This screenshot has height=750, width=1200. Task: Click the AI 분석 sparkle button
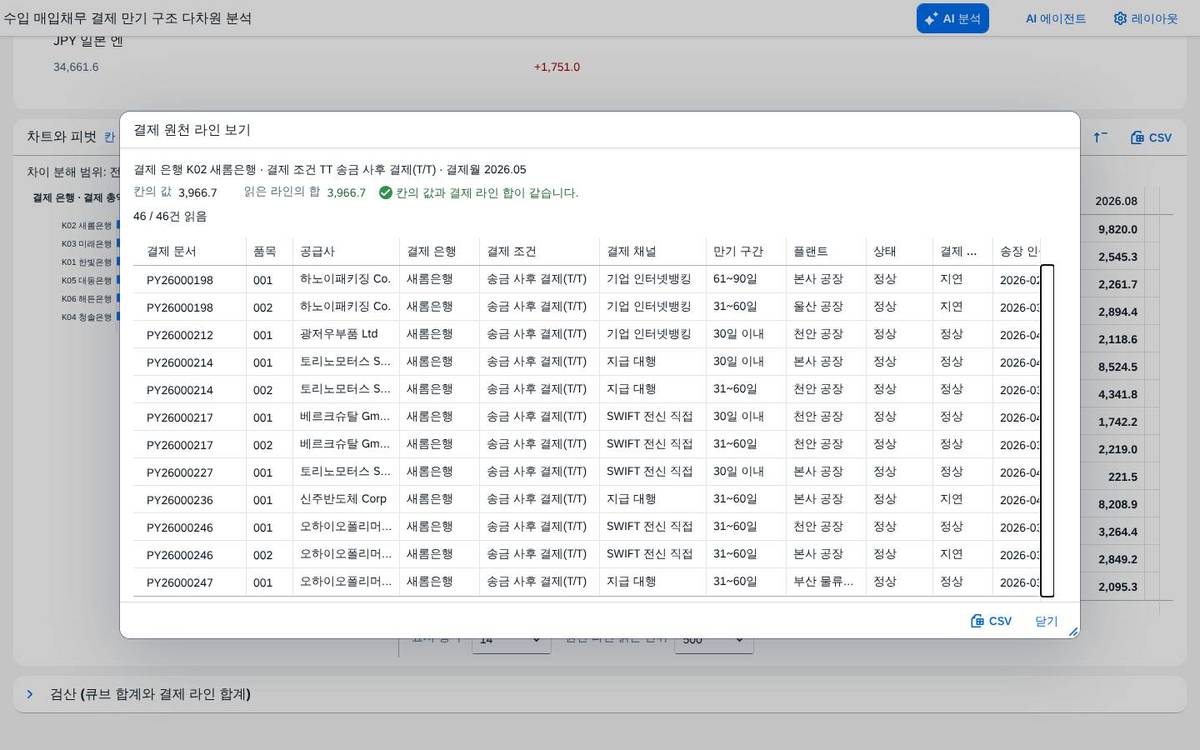click(x=952, y=18)
